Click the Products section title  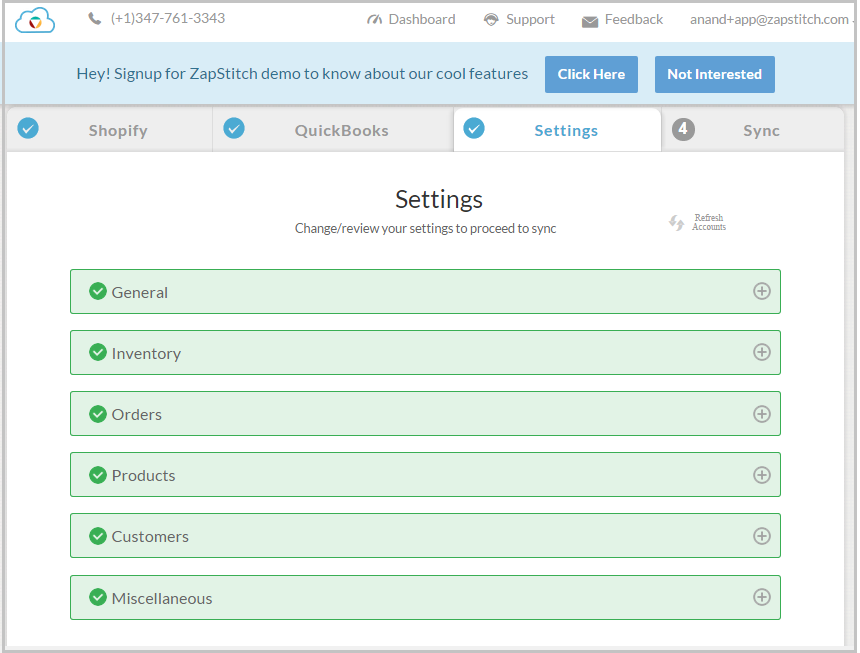pyautogui.click(x=144, y=475)
